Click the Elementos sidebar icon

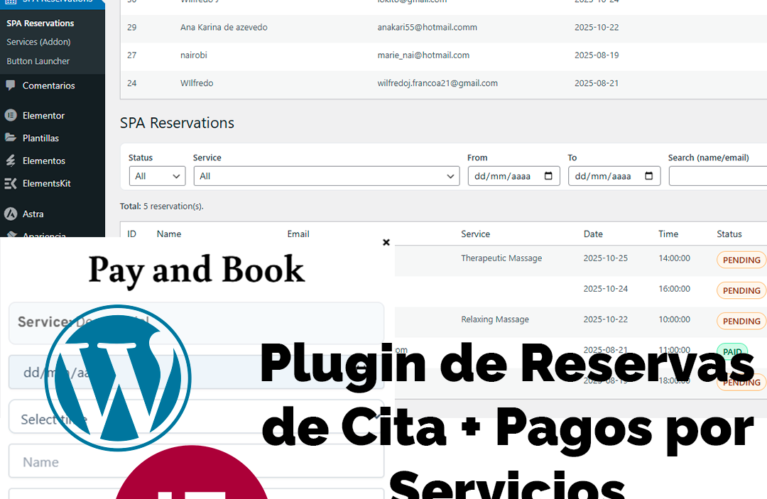10,160
